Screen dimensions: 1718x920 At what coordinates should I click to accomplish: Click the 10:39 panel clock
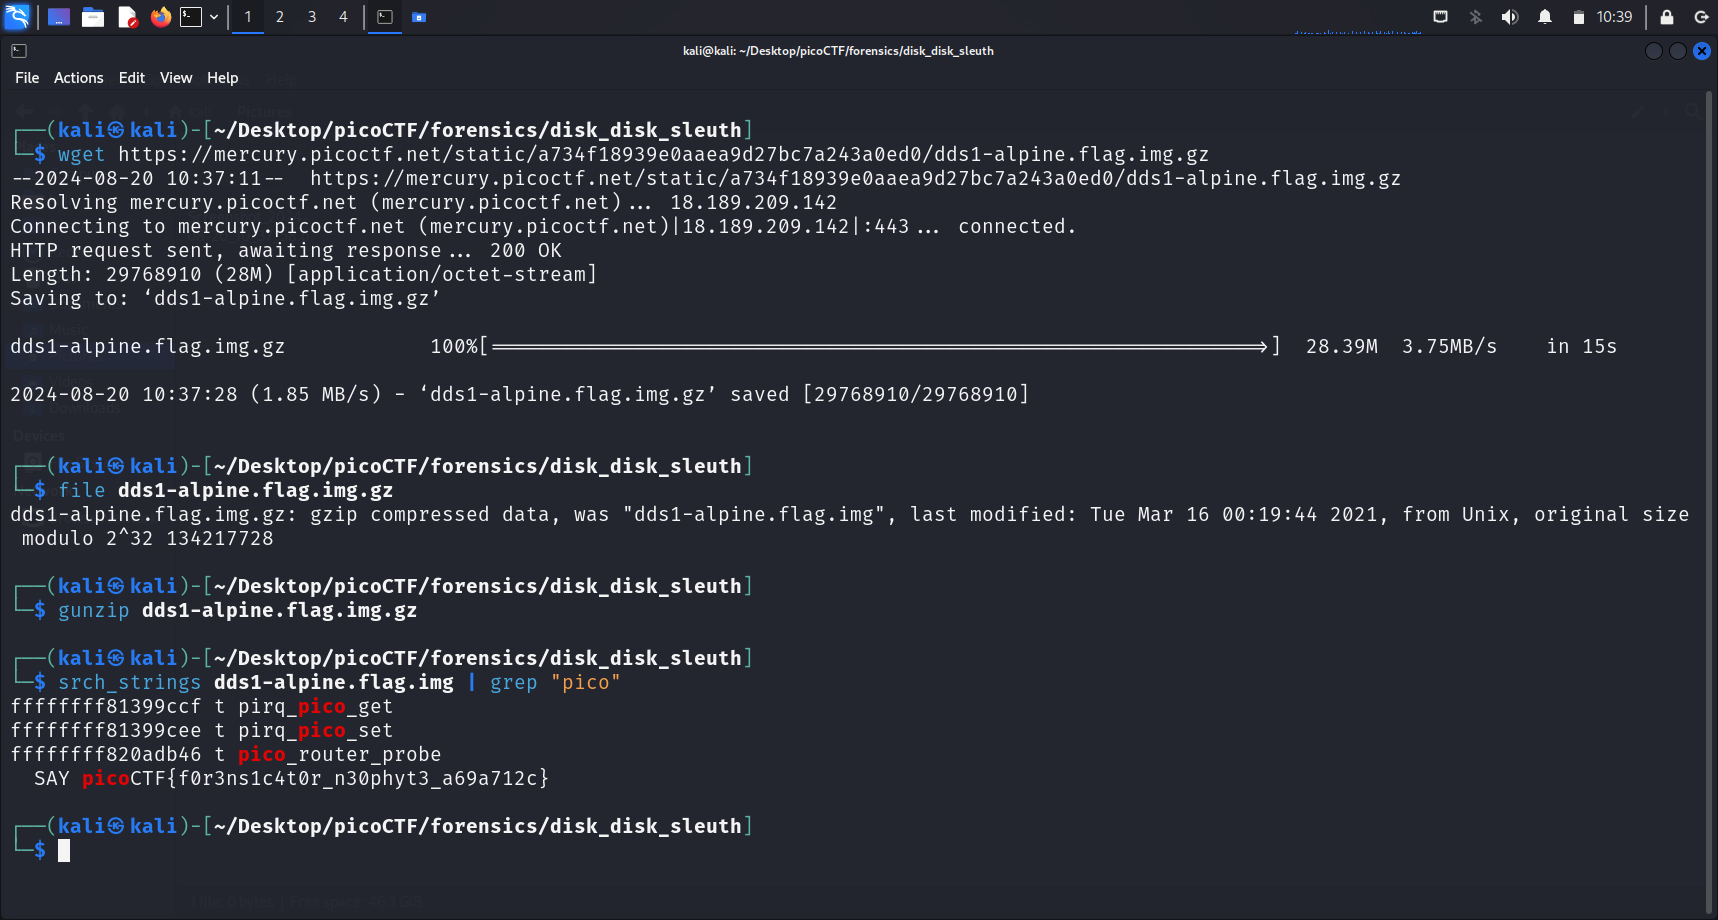coord(1614,17)
